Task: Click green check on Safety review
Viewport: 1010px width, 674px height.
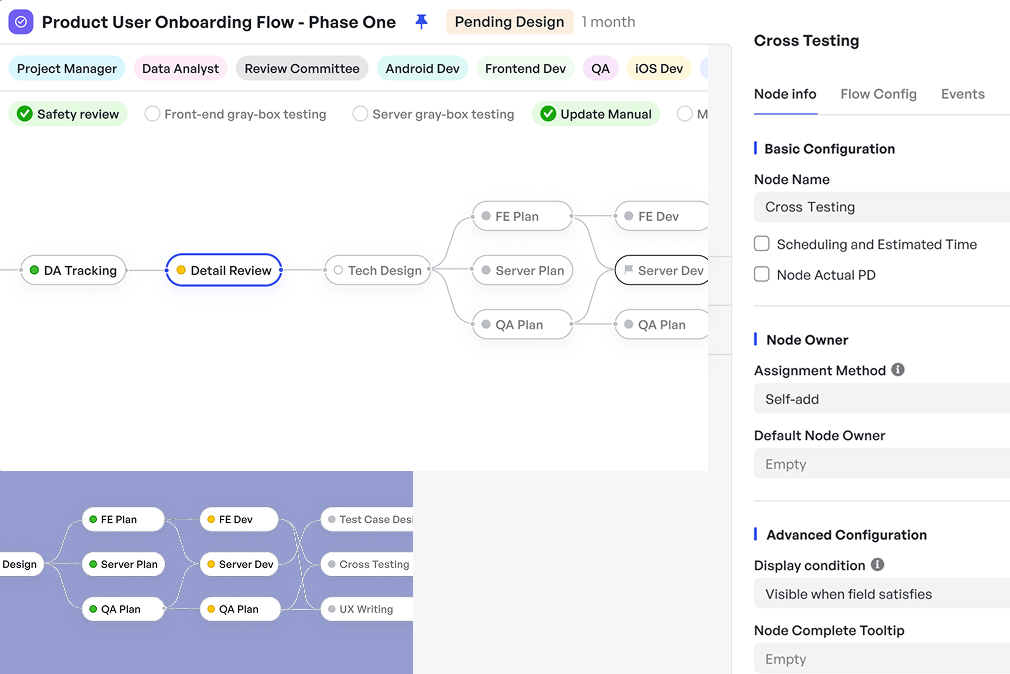Action: point(25,114)
